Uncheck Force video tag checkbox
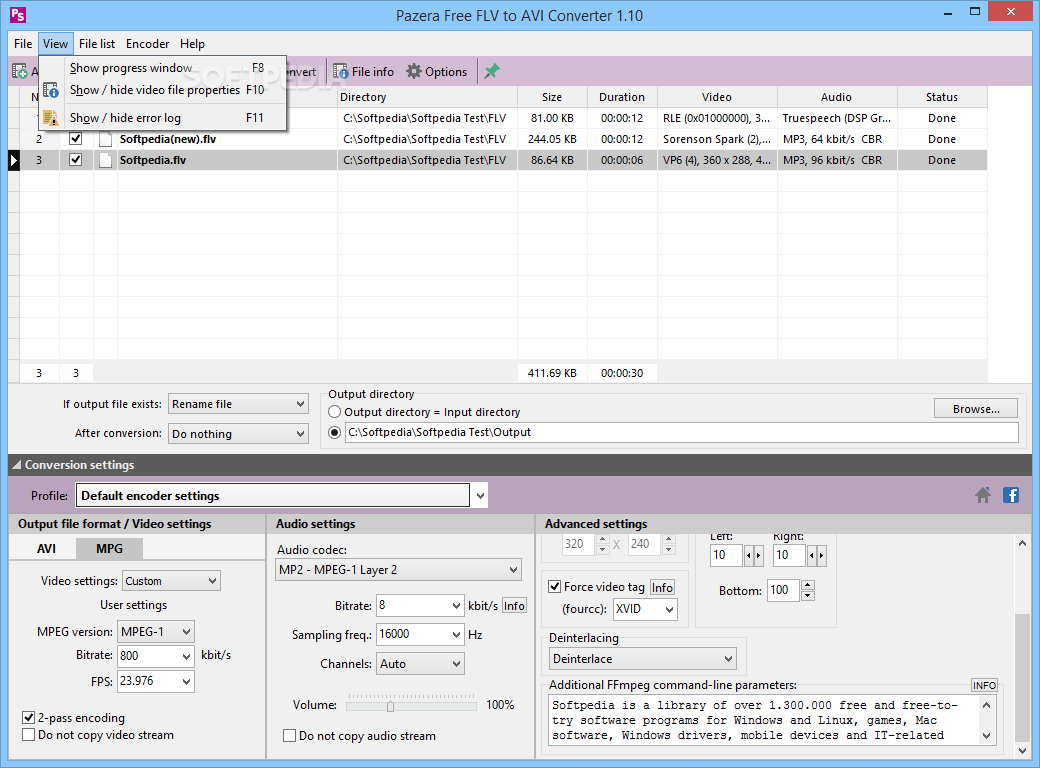1040x768 pixels. coord(554,587)
